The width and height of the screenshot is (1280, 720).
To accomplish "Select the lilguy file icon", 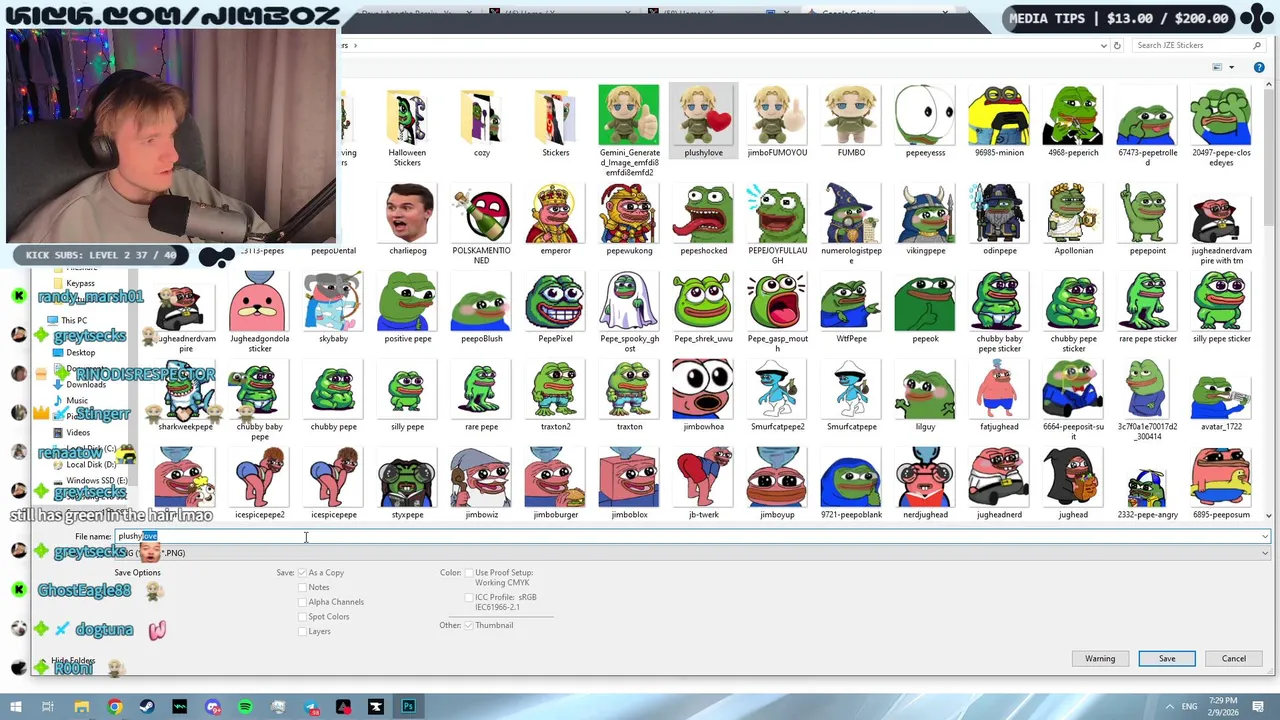I will pyautogui.click(x=925, y=390).
